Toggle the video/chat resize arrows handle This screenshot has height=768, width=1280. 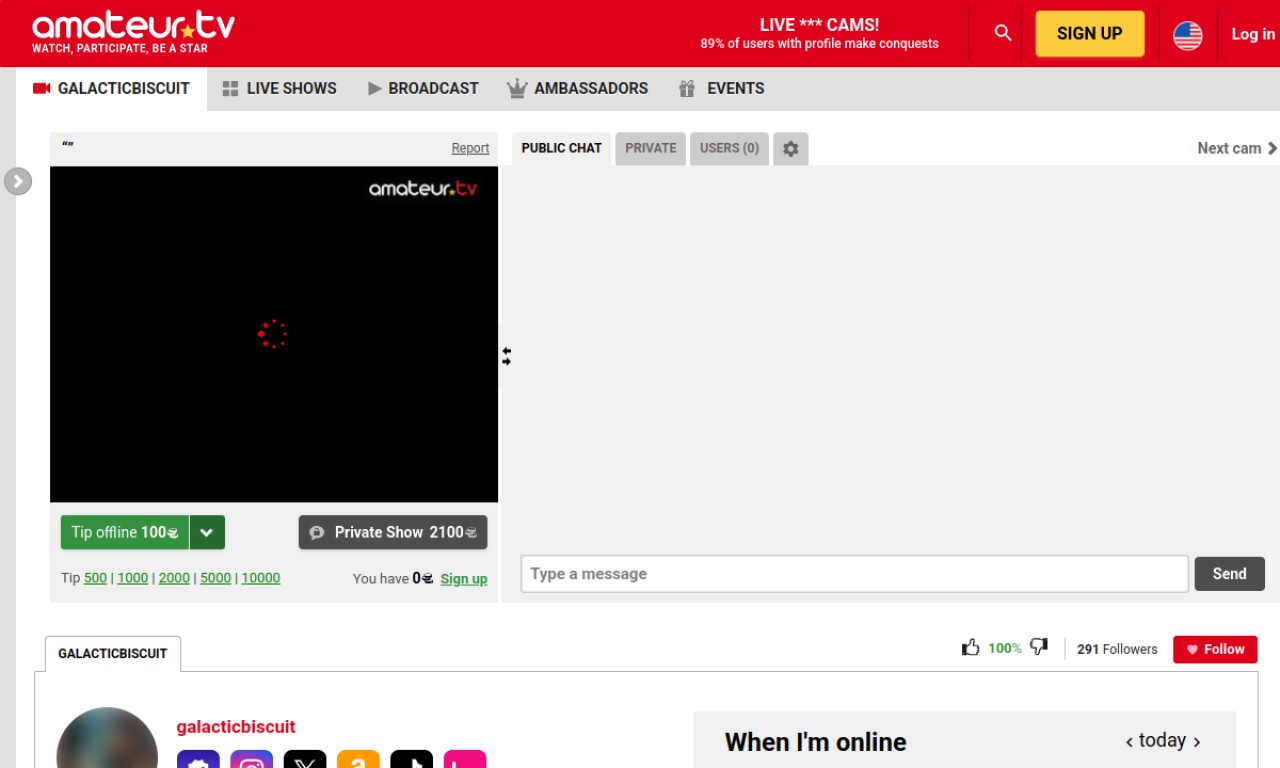coord(506,356)
